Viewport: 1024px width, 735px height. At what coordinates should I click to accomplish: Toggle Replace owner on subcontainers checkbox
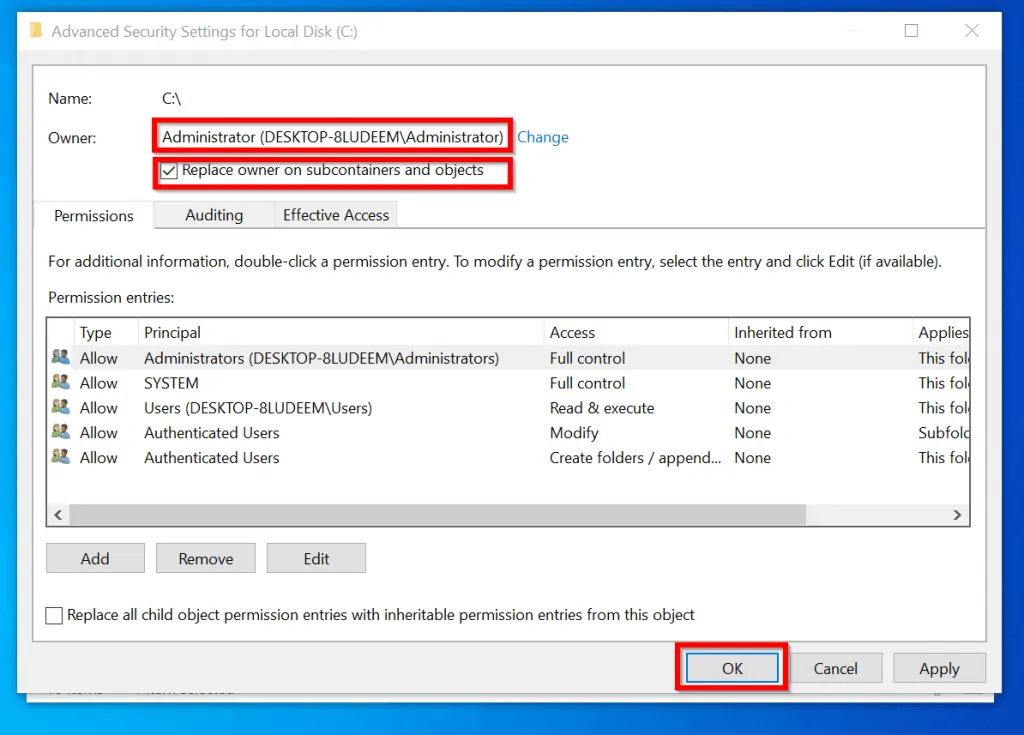coord(168,171)
